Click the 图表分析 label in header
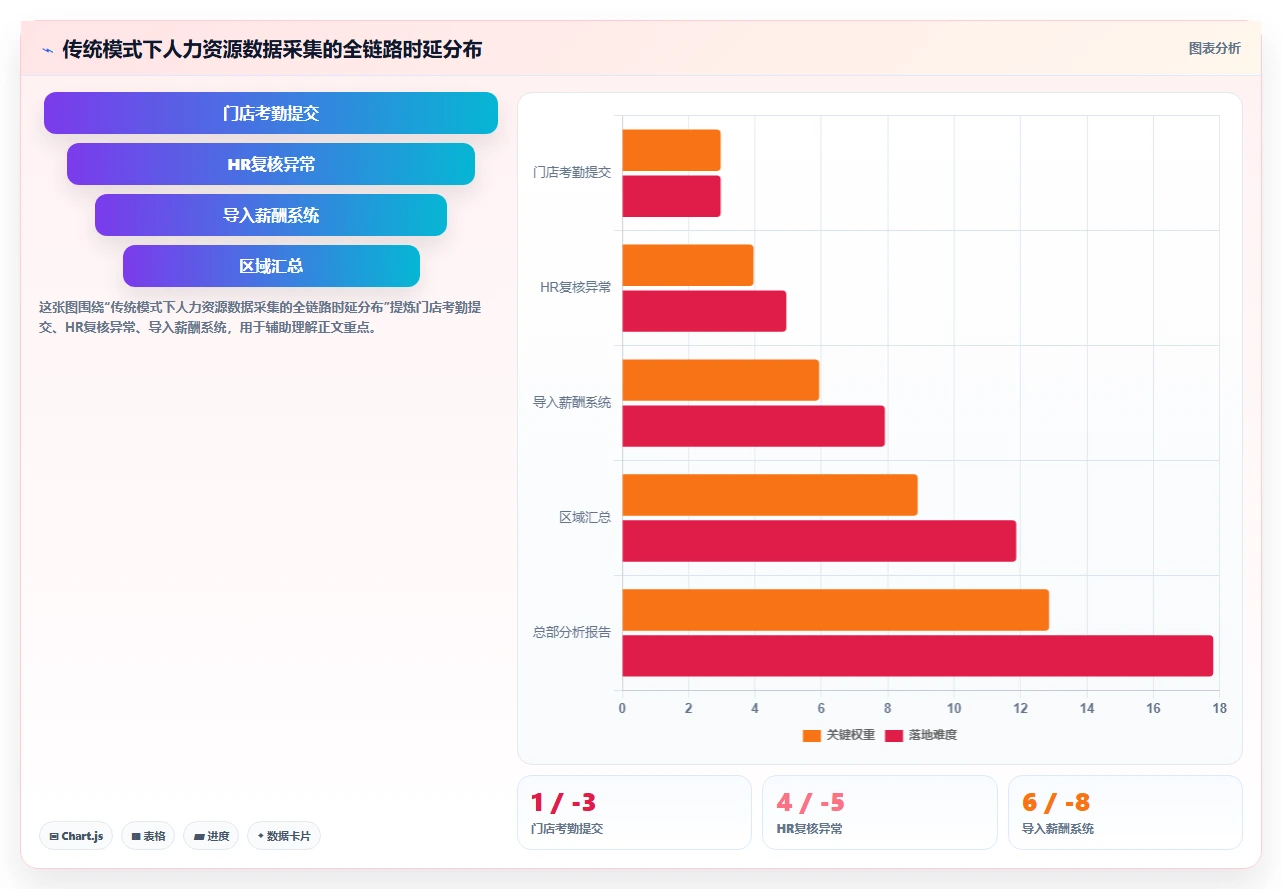Image resolution: width=1282 pixels, height=889 pixels. click(x=1214, y=48)
